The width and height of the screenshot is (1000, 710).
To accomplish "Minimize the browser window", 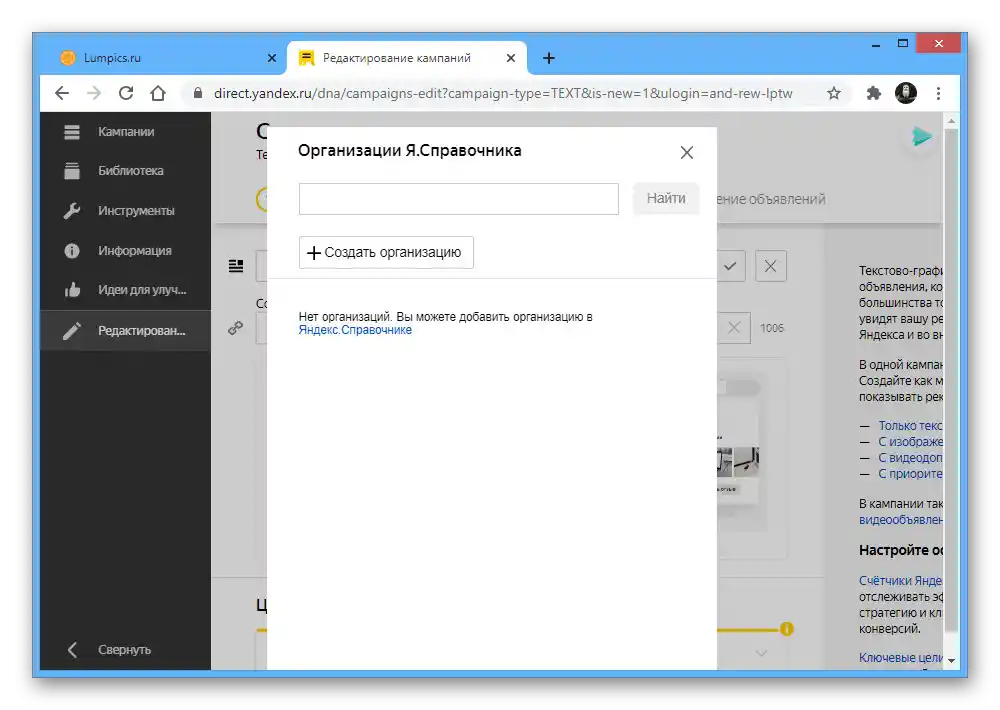I will tap(876, 45).
